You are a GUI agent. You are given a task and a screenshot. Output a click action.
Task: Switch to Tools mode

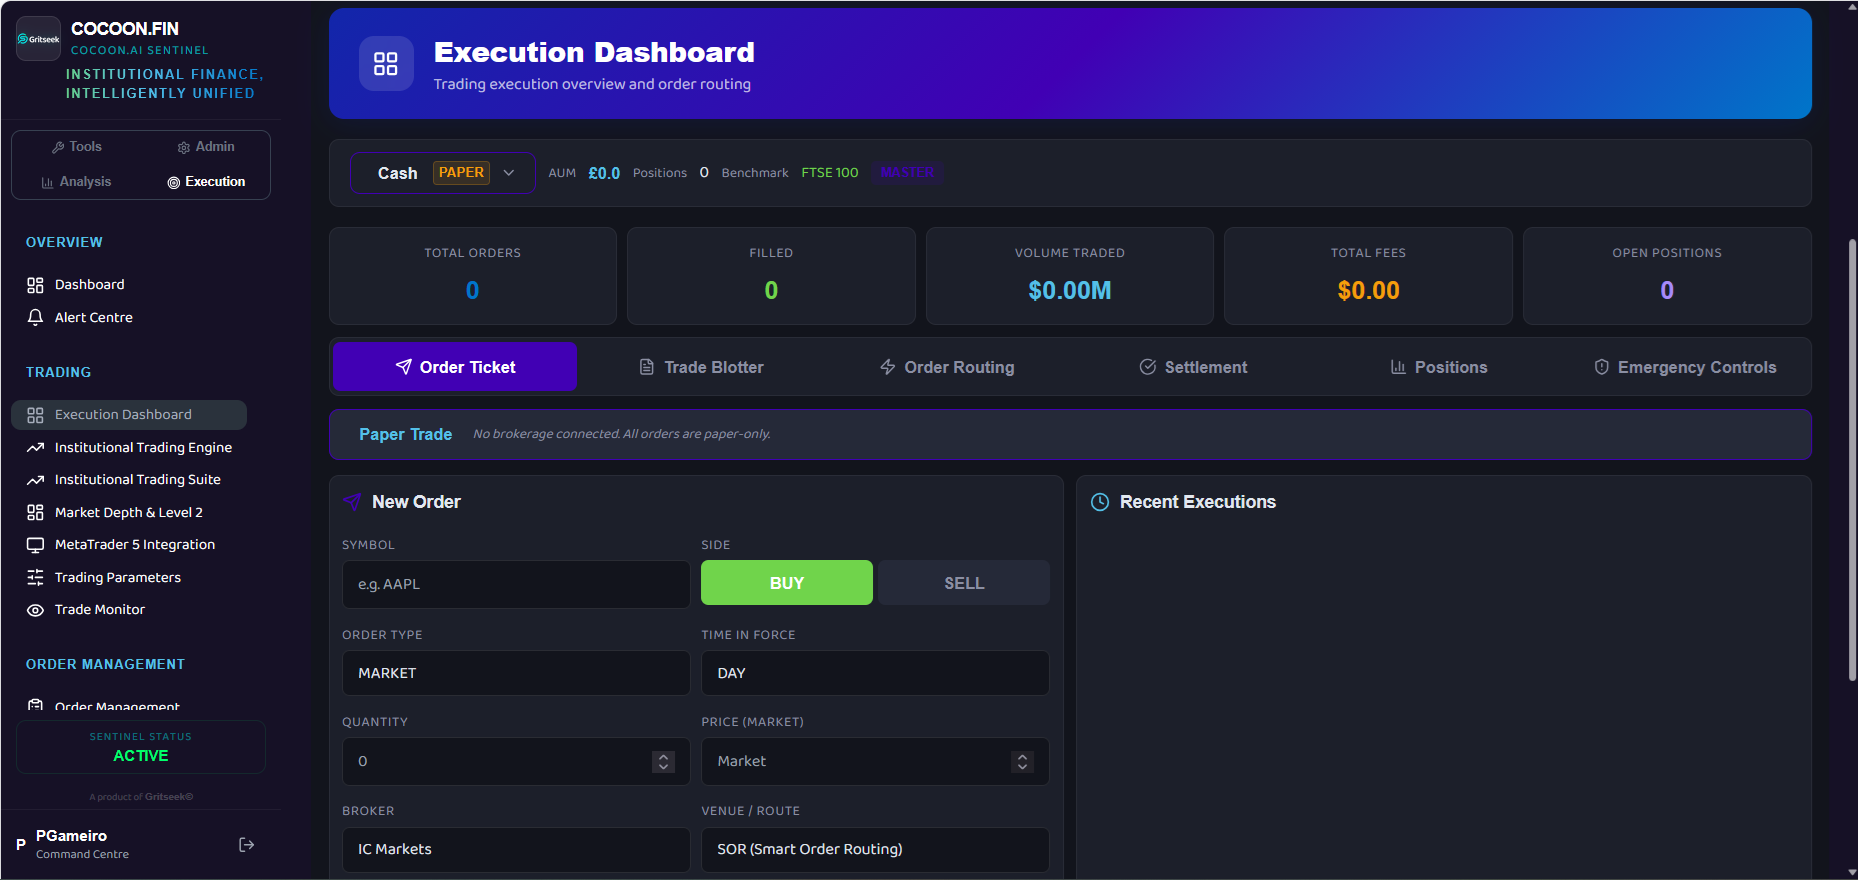pyautogui.click(x=77, y=147)
